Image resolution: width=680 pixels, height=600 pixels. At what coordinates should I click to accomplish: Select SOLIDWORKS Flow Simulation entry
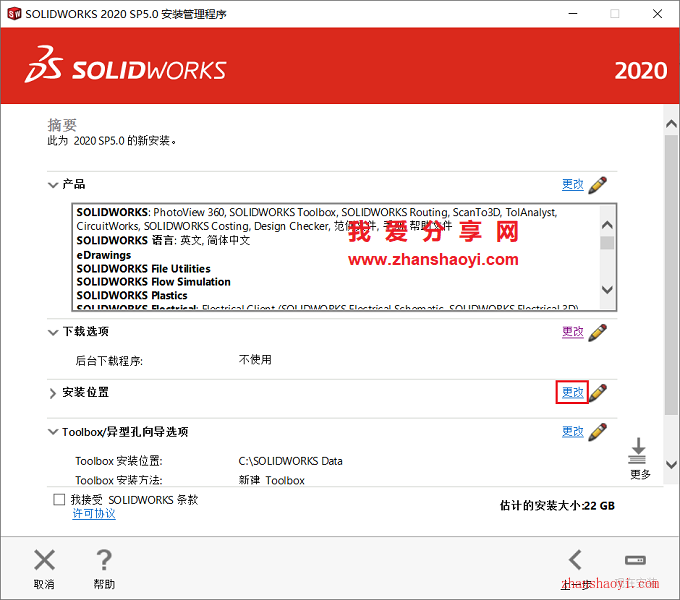154,282
